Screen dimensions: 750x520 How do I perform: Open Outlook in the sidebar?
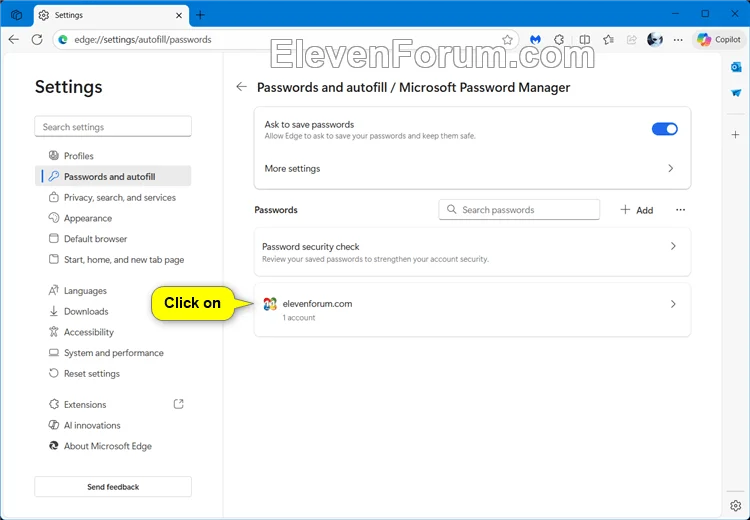pyautogui.click(x=736, y=67)
